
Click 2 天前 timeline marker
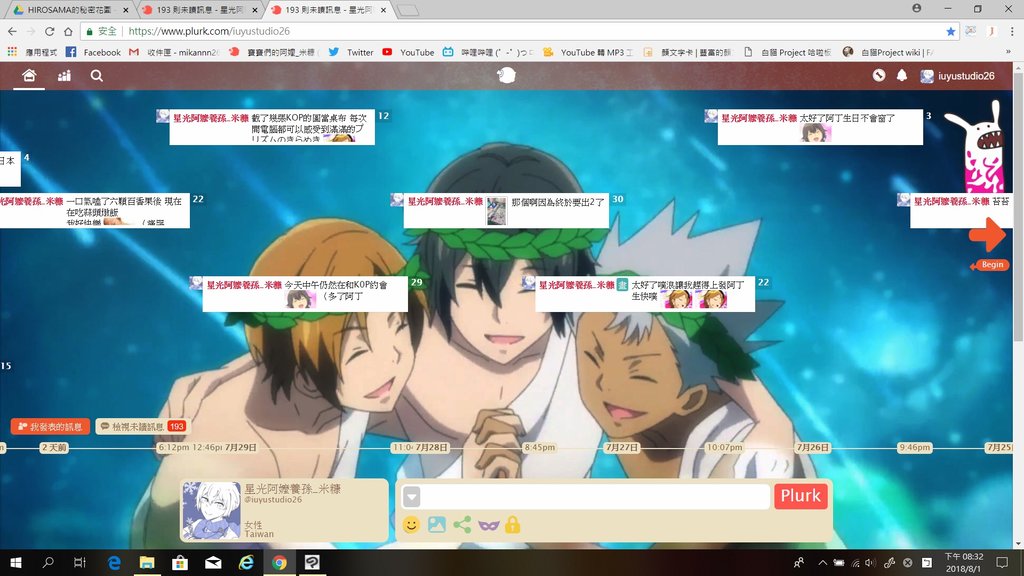[54, 447]
